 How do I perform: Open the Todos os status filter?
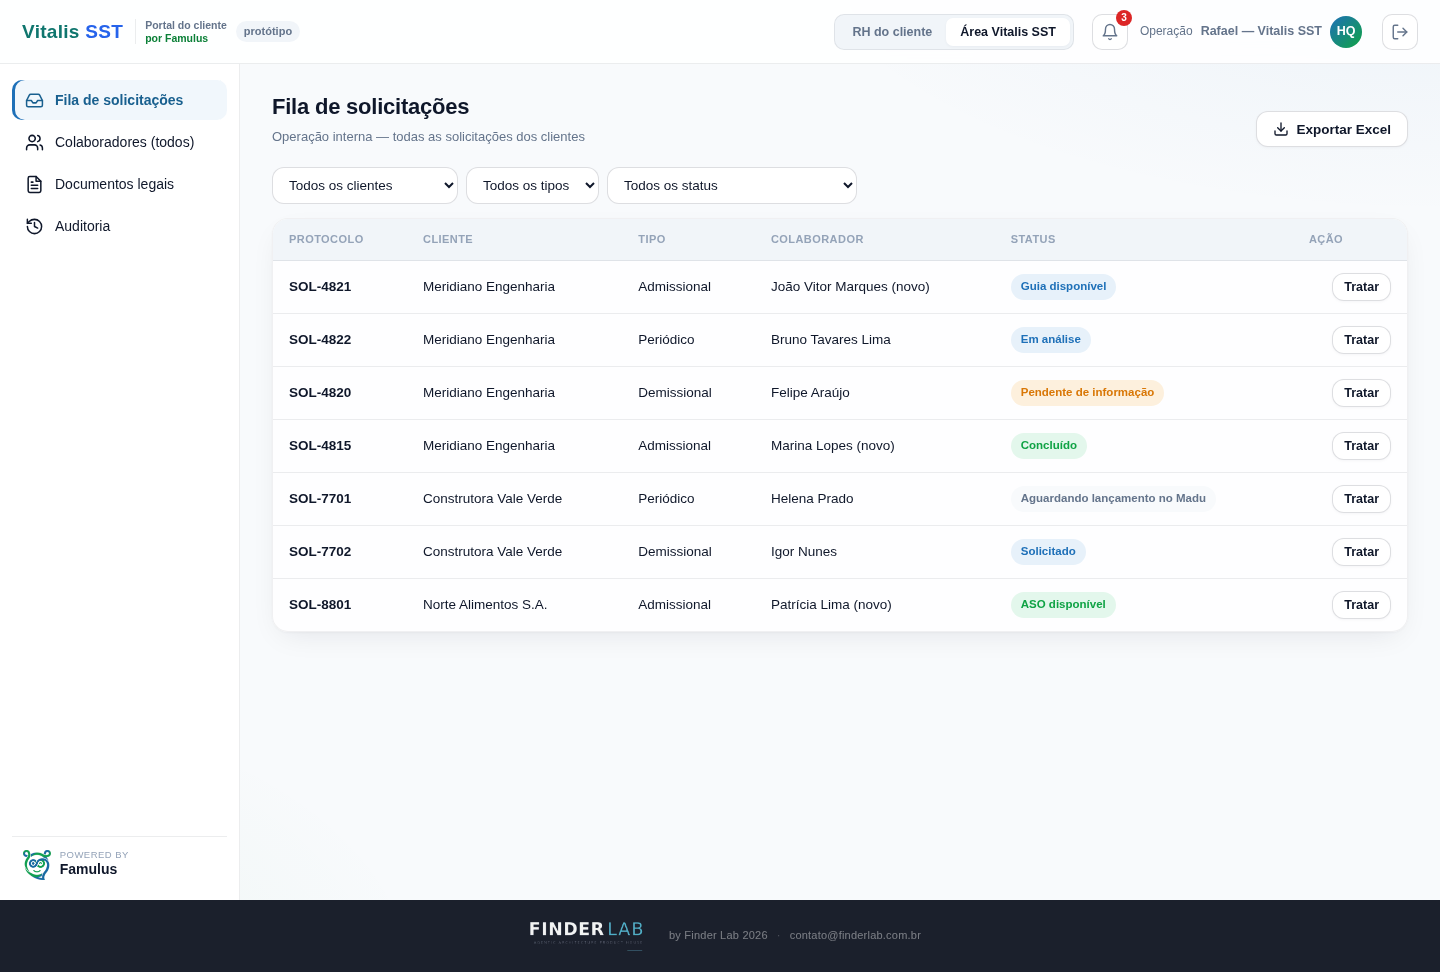tap(732, 186)
